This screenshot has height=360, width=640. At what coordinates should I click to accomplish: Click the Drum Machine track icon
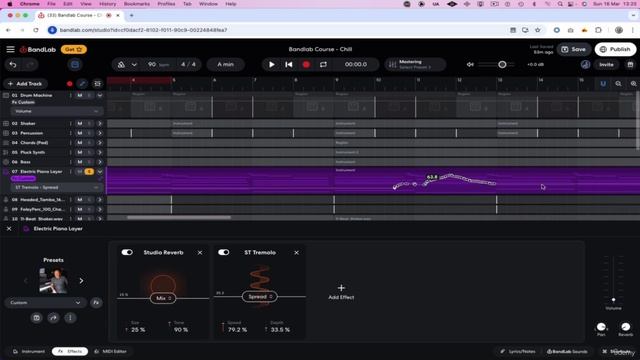[6, 96]
